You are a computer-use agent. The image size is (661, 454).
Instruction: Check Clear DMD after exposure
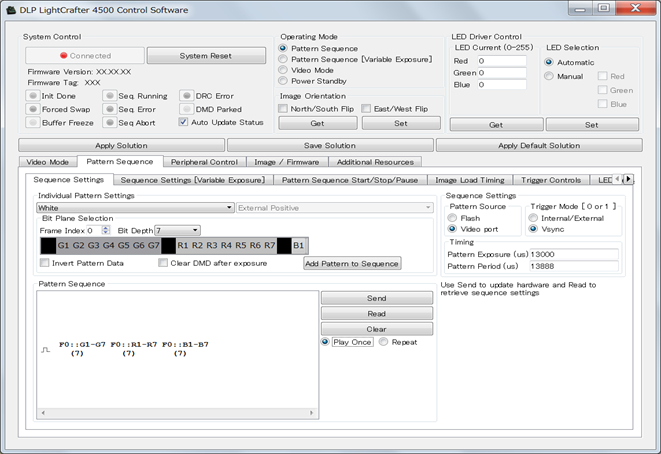(x=163, y=263)
